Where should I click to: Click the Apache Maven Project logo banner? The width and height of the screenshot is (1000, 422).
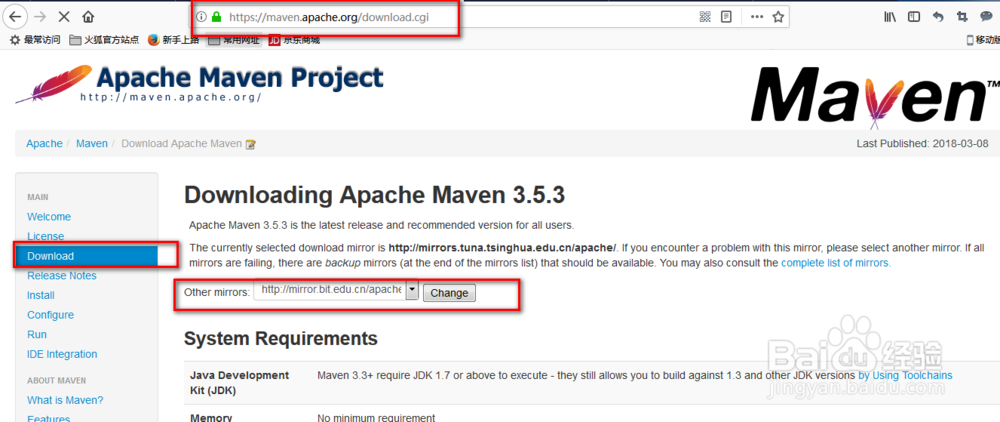[x=200, y=84]
